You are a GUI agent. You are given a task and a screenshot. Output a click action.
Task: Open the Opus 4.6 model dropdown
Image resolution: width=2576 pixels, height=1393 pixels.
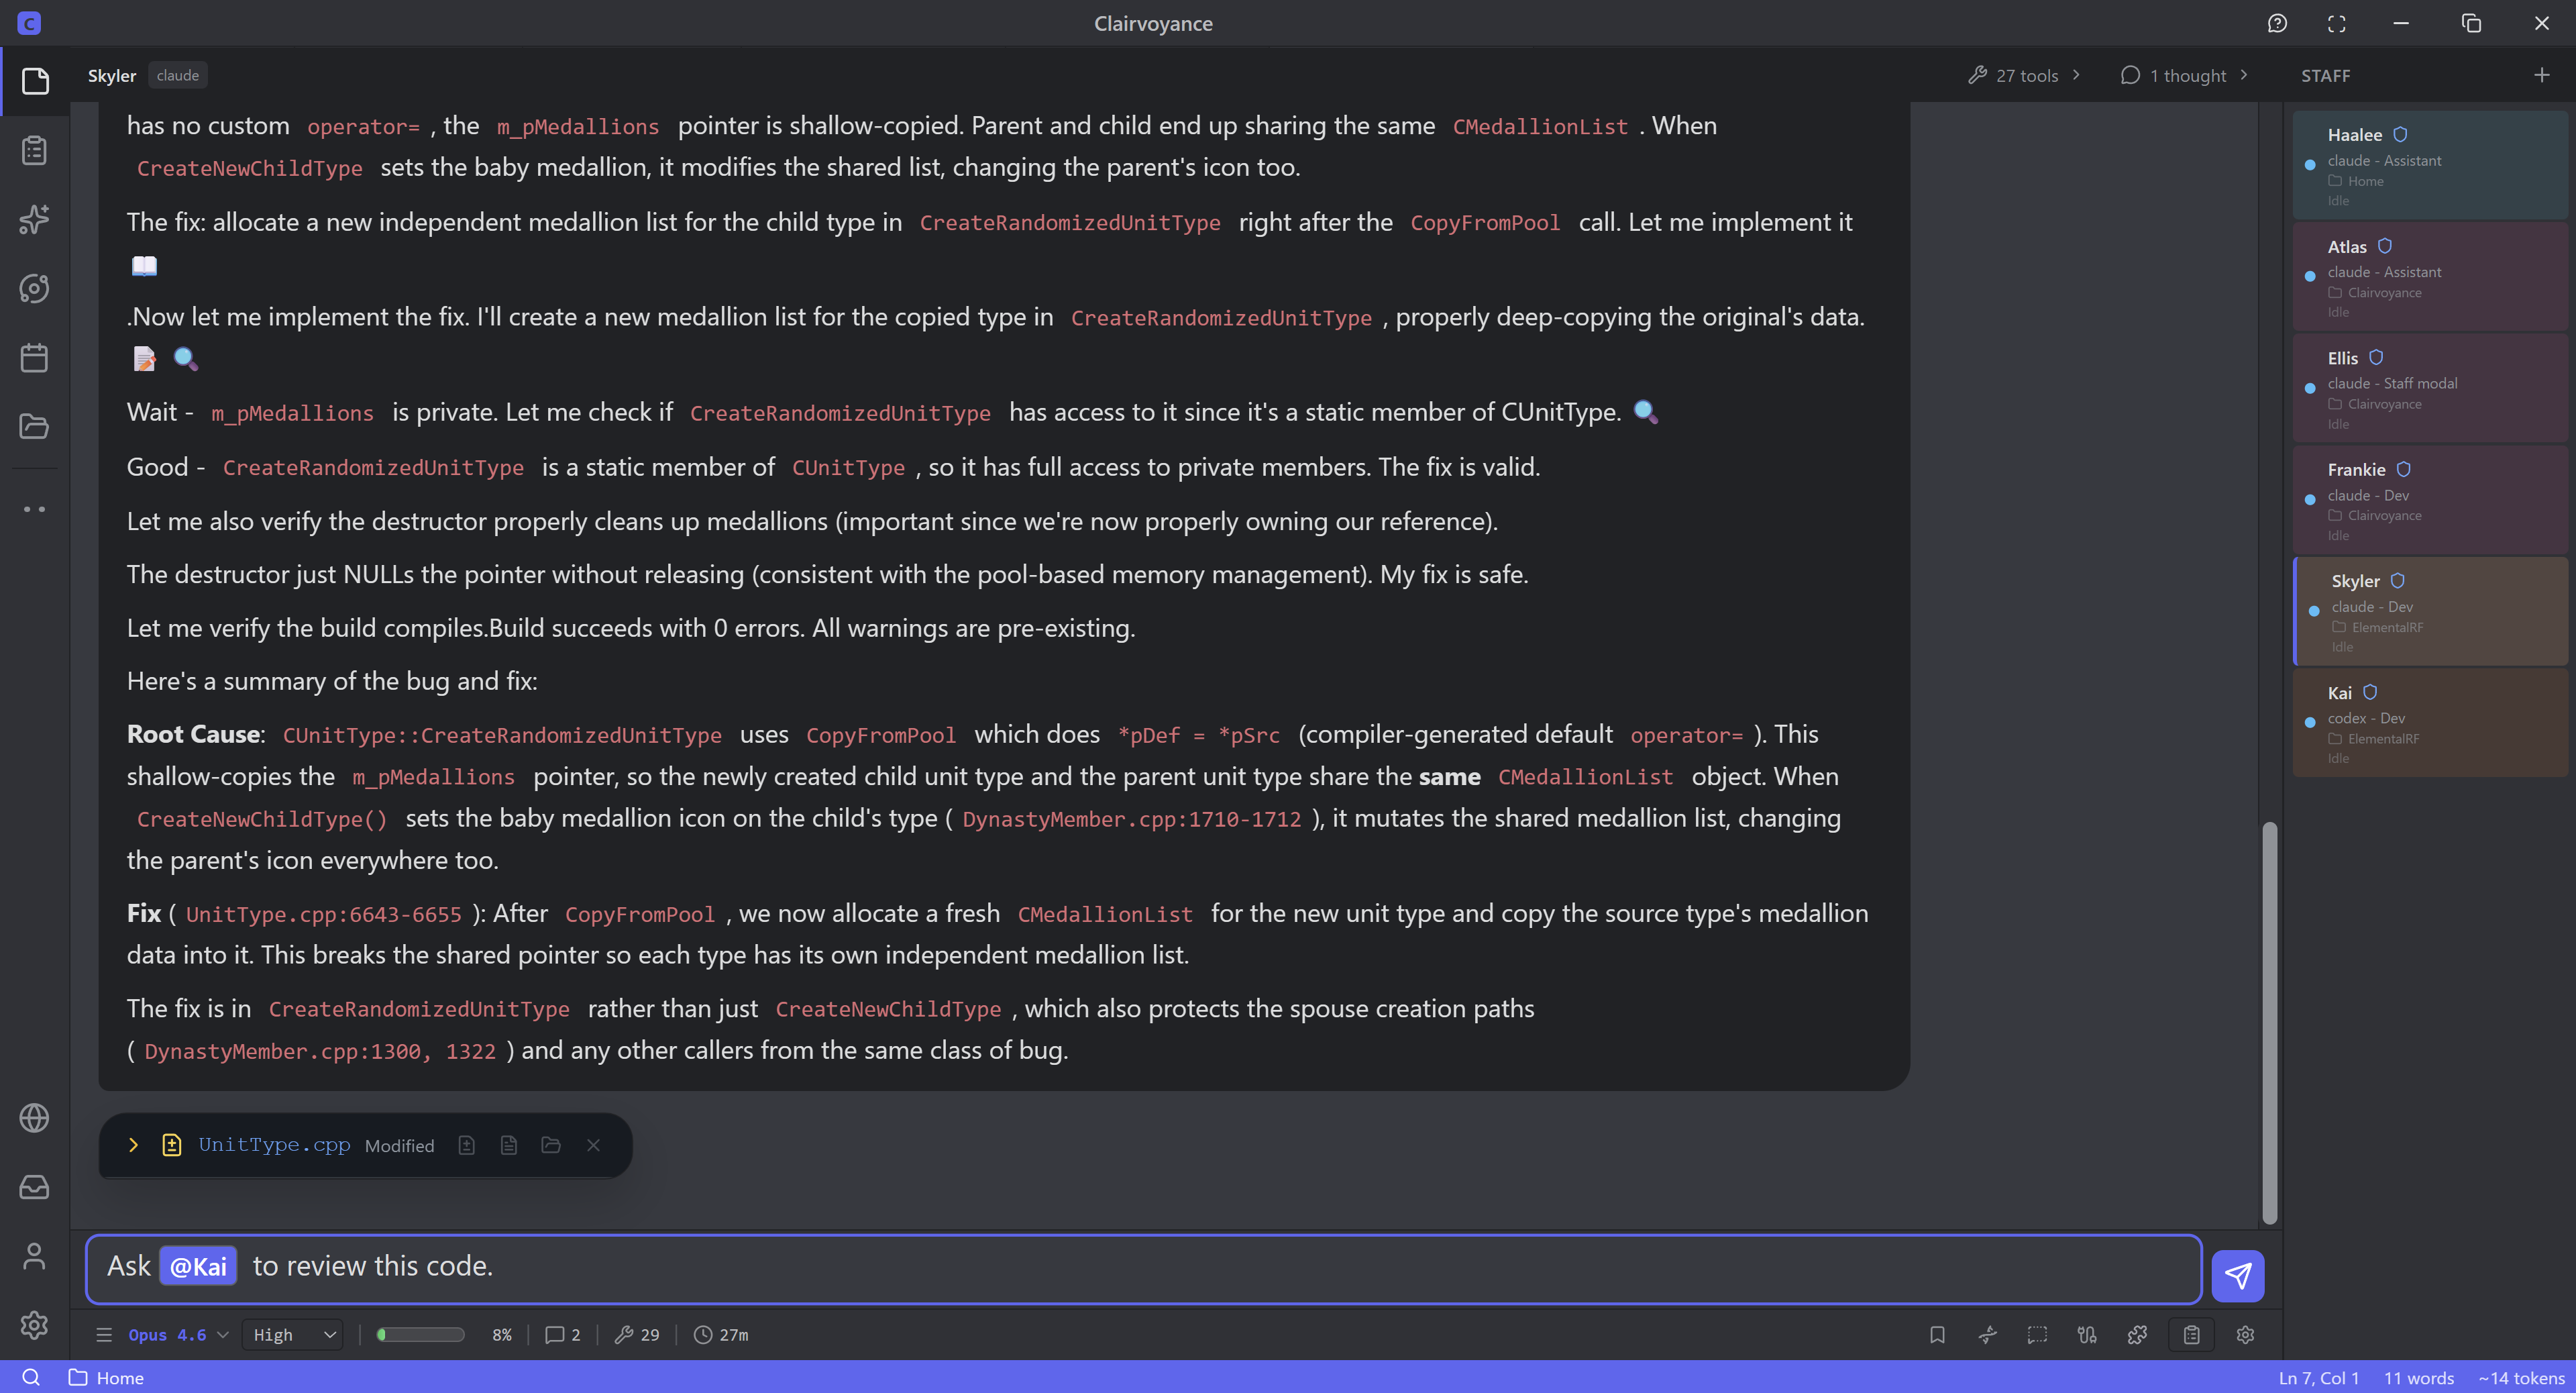178,1335
